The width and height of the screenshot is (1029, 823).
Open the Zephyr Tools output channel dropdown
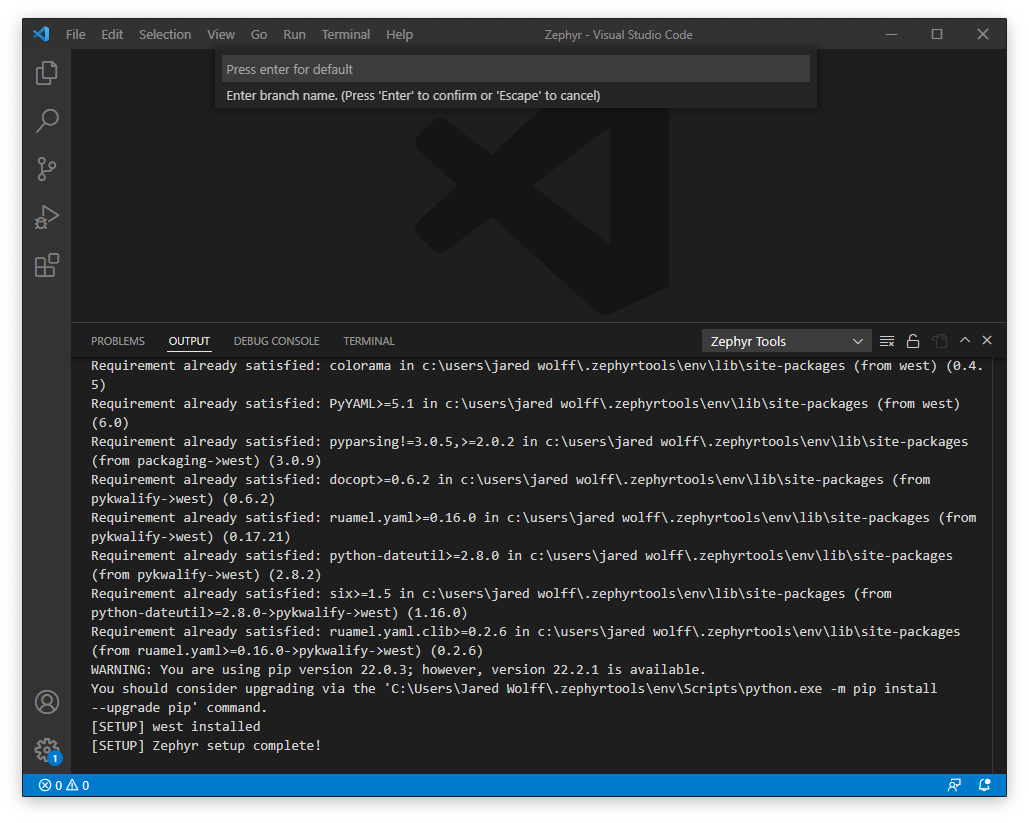[786, 341]
